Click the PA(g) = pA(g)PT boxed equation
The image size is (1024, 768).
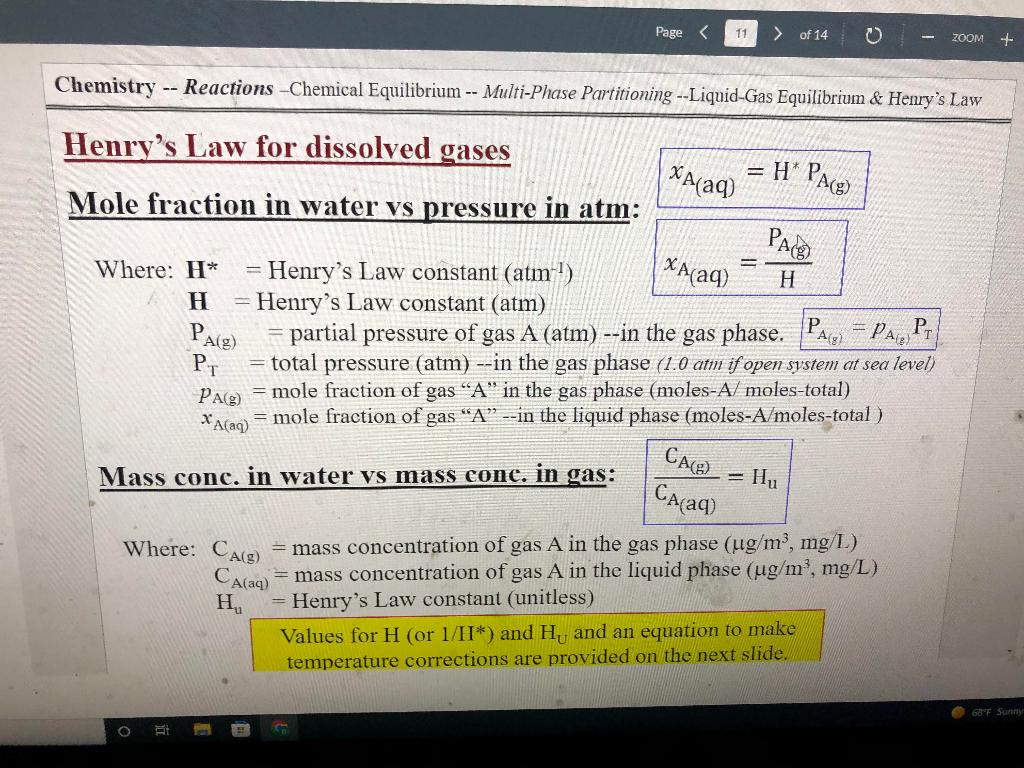click(x=869, y=329)
